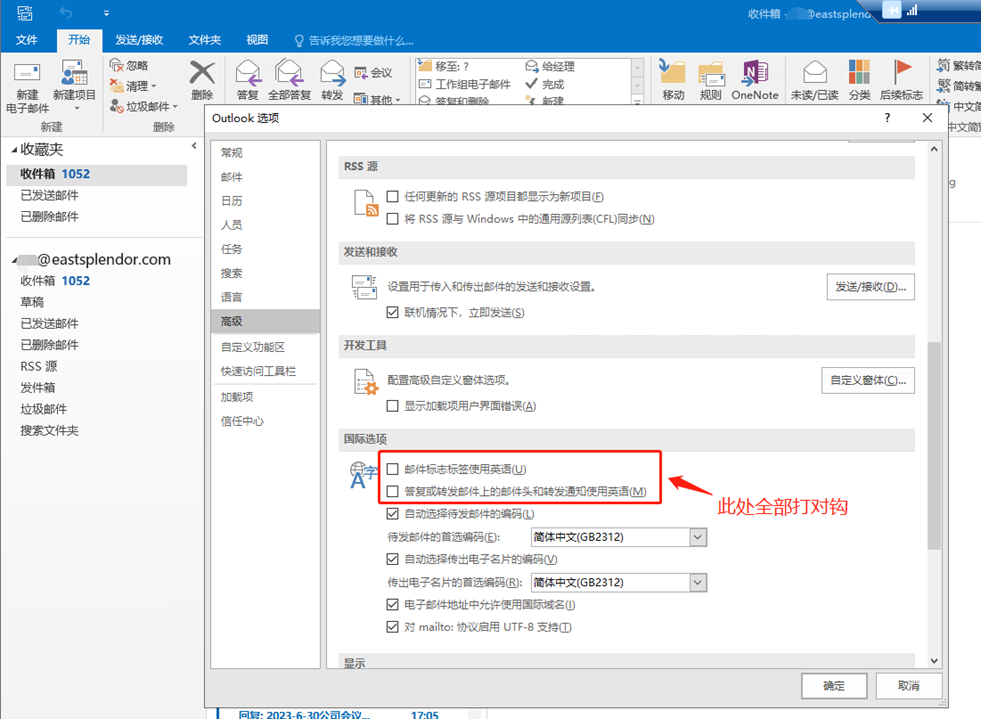
Task: Switch to the 发送/接收 ribbon tab
Action: [139, 40]
